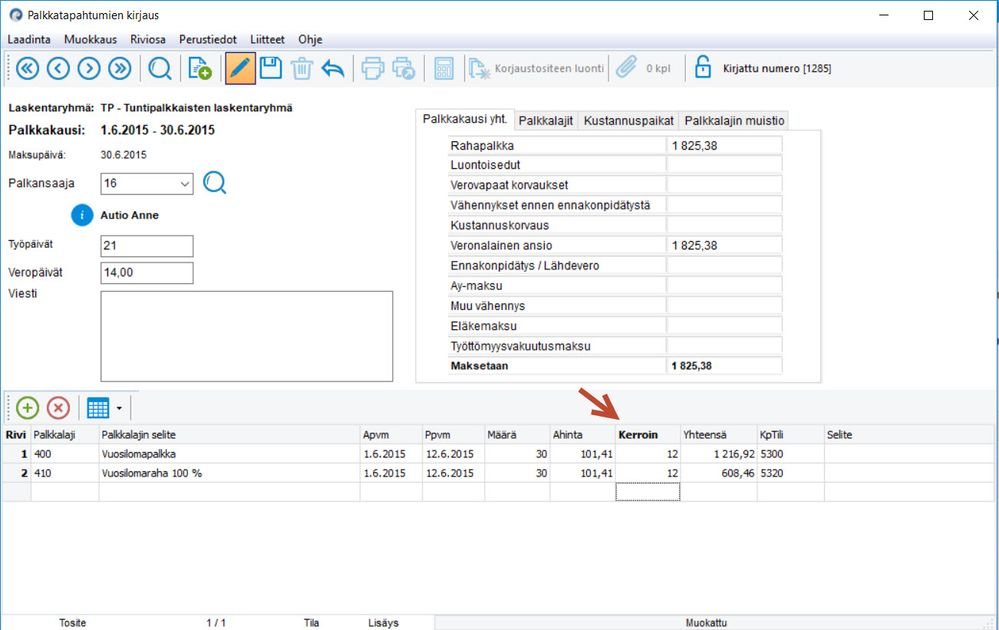Expand grid icon dropdown arrow

(x=119, y=408)
